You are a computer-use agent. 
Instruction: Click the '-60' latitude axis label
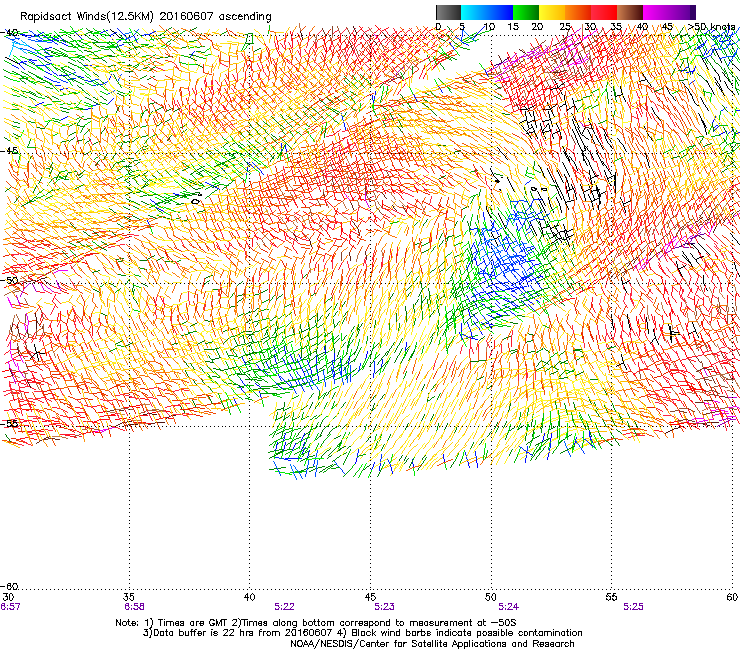[9, 586]
